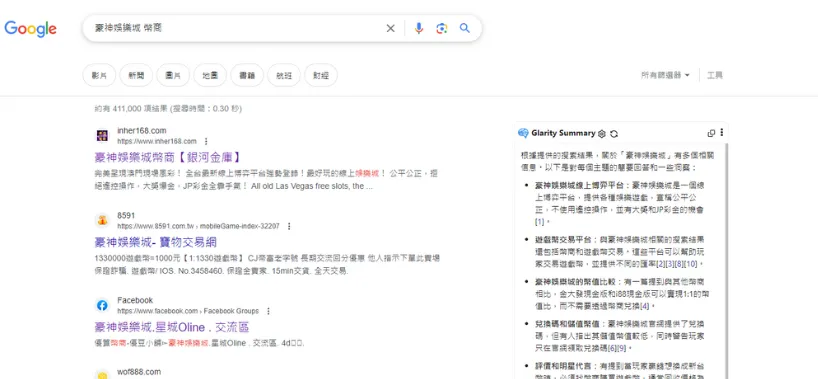Clear the search box with the X icon
Image resolution: width=818 pixels, height=379 pixels.
(390, 28)
